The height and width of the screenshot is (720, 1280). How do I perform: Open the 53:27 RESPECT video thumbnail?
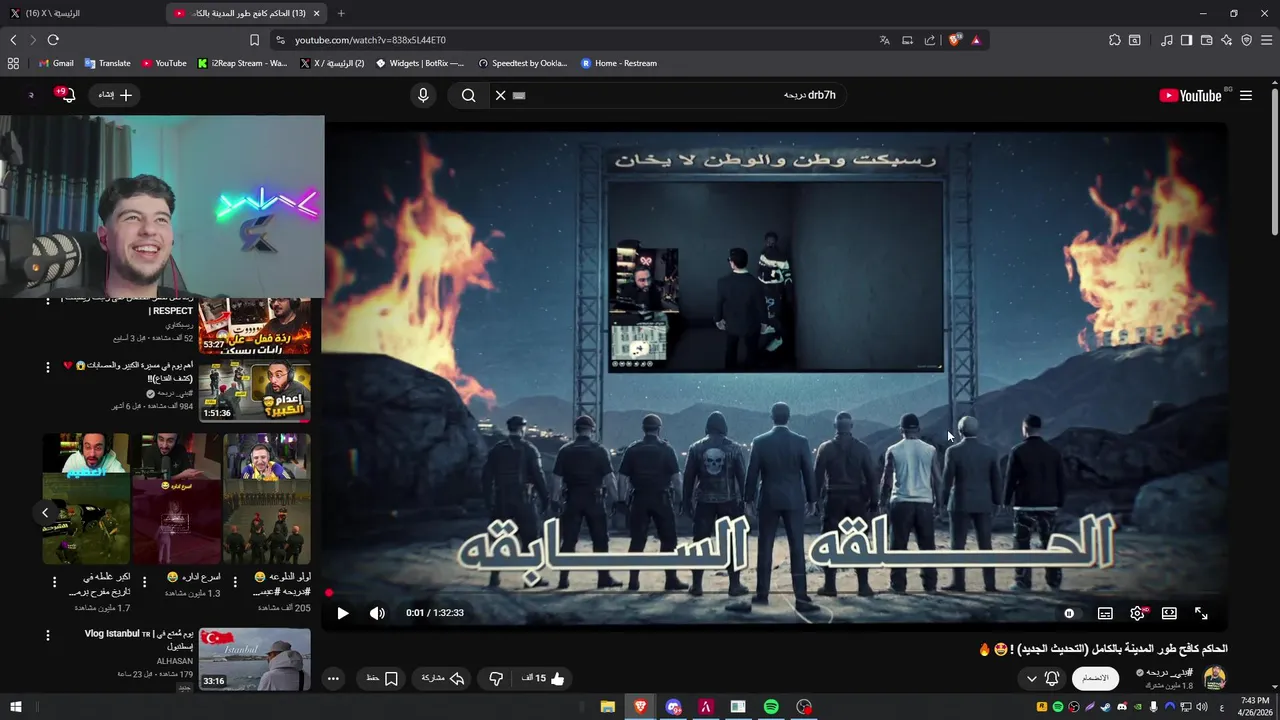254,326
